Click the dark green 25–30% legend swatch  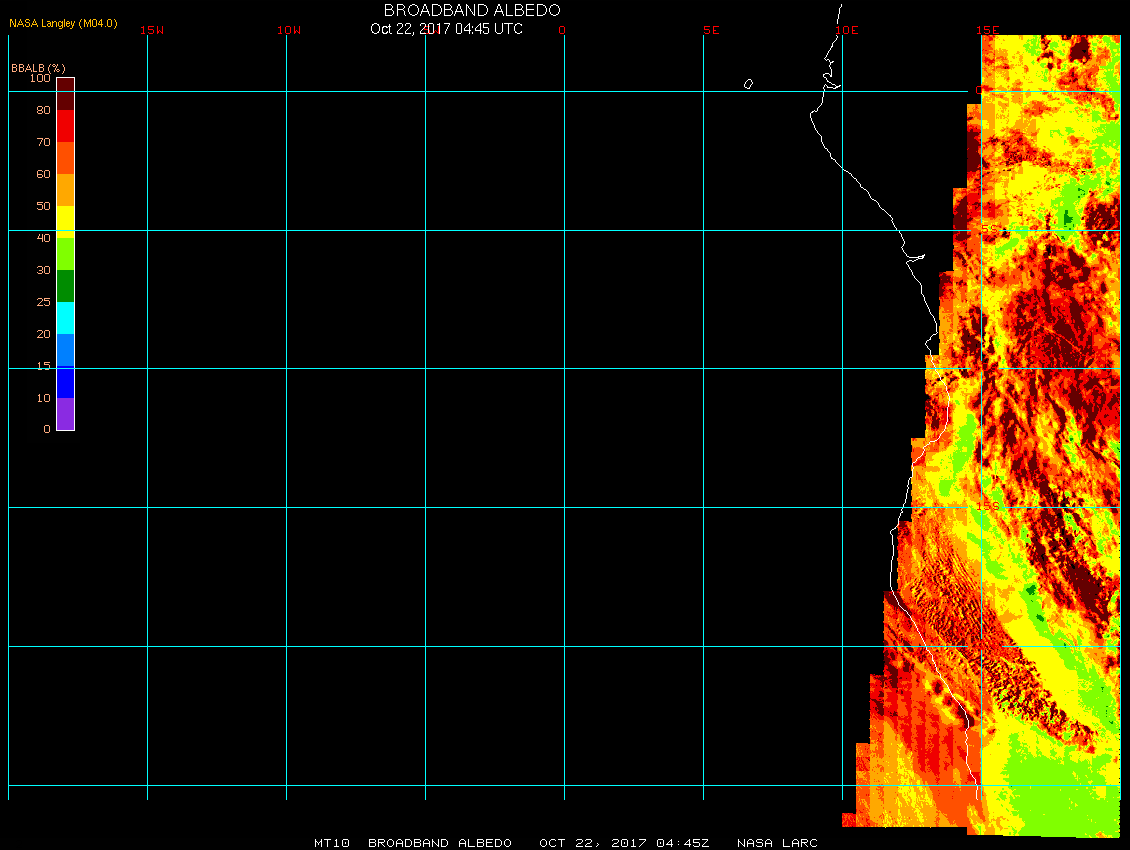pyautogui.click(x=65, y=286)
